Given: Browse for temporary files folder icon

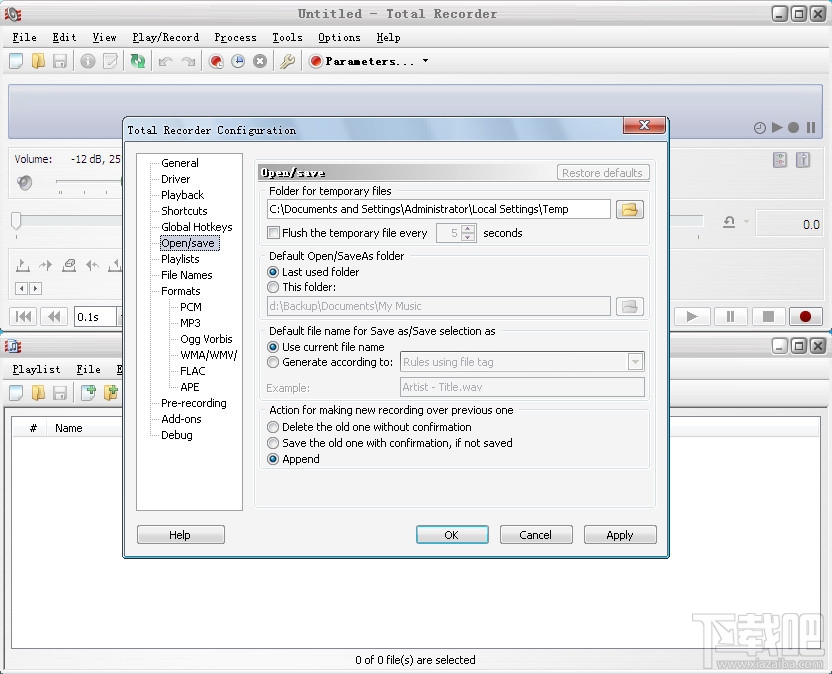Looking at the screenshot, I should [x=630, y=209].
